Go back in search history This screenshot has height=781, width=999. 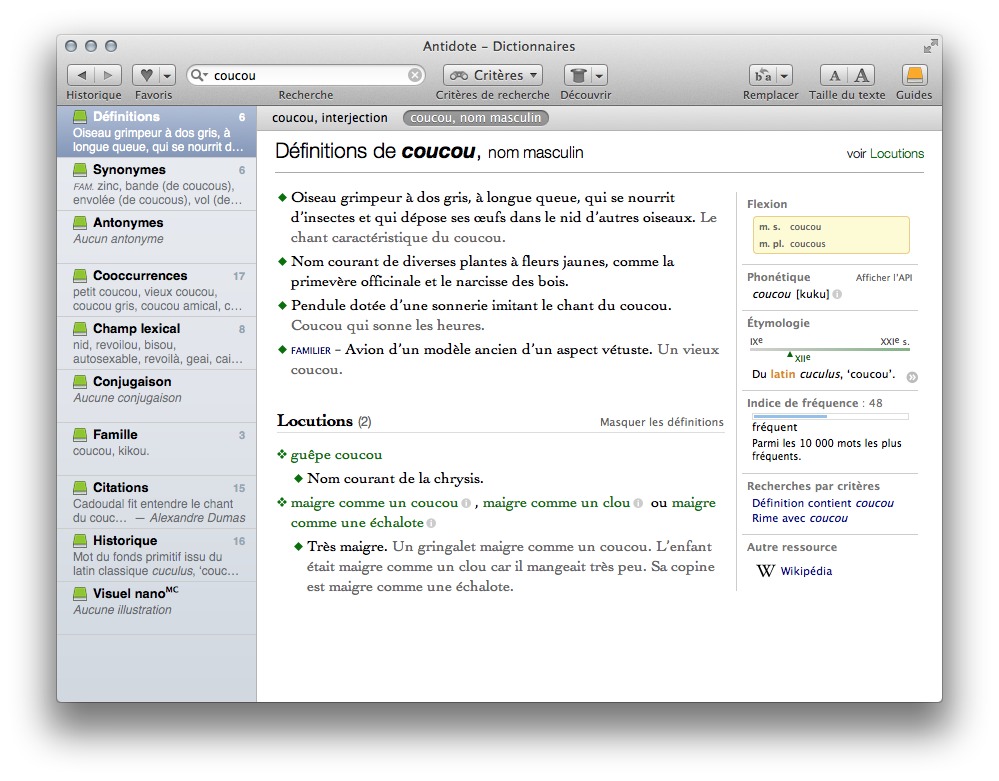(x=81, y=75)
